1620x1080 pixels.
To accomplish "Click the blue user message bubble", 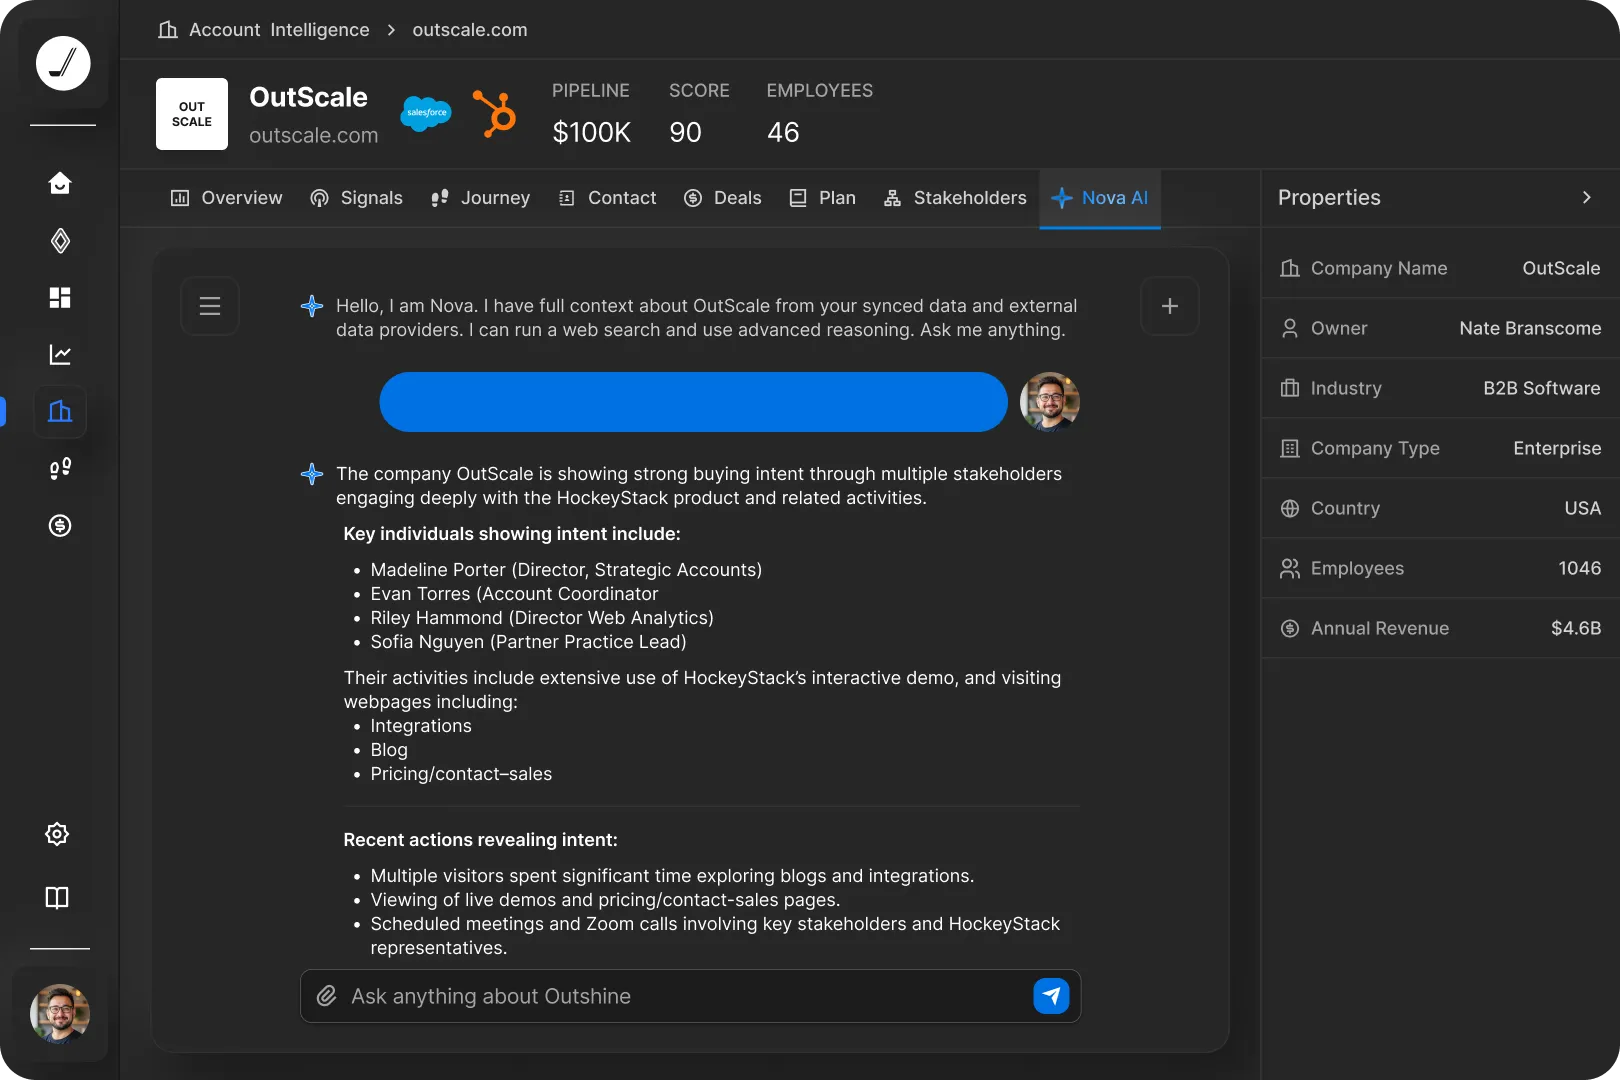I will 693,402.
